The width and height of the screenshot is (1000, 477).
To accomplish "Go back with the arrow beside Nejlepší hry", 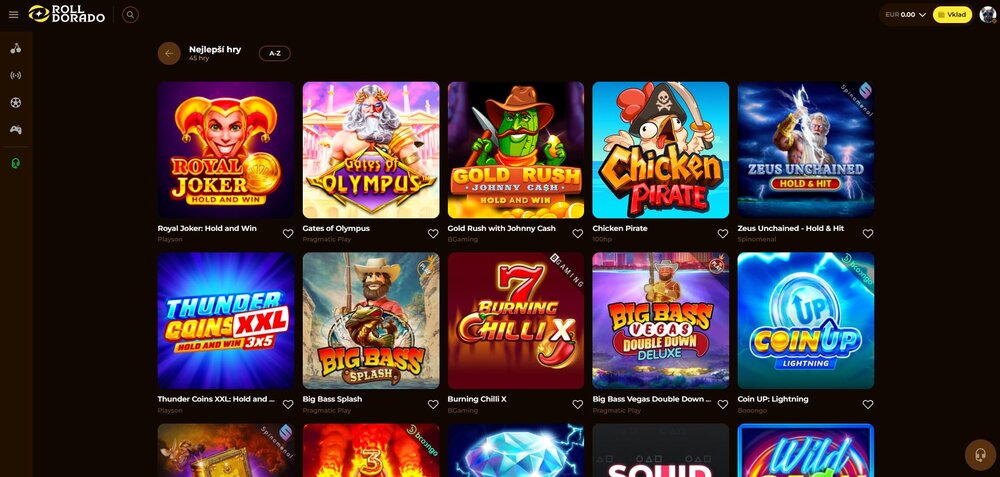I will (x=169, y=54).
